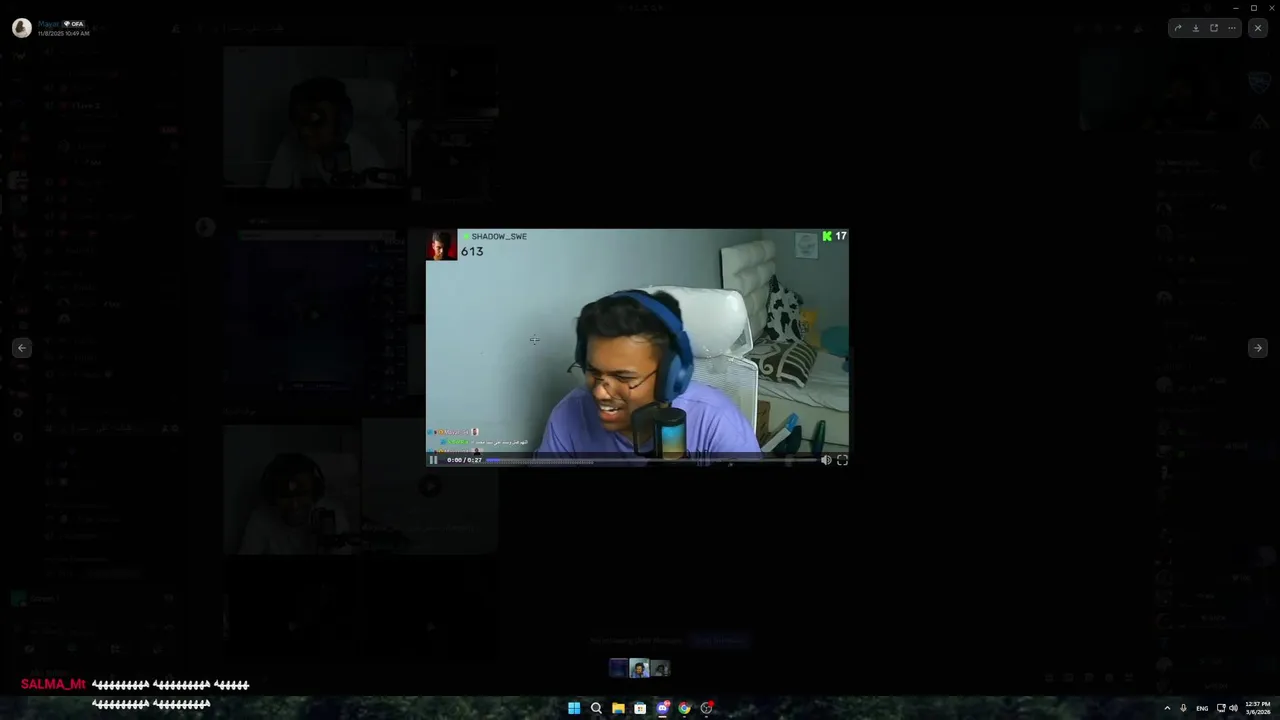The width and height of the screenshot is (1280, 720).
Task: Open network tray icon
Action: (1221, 708)
